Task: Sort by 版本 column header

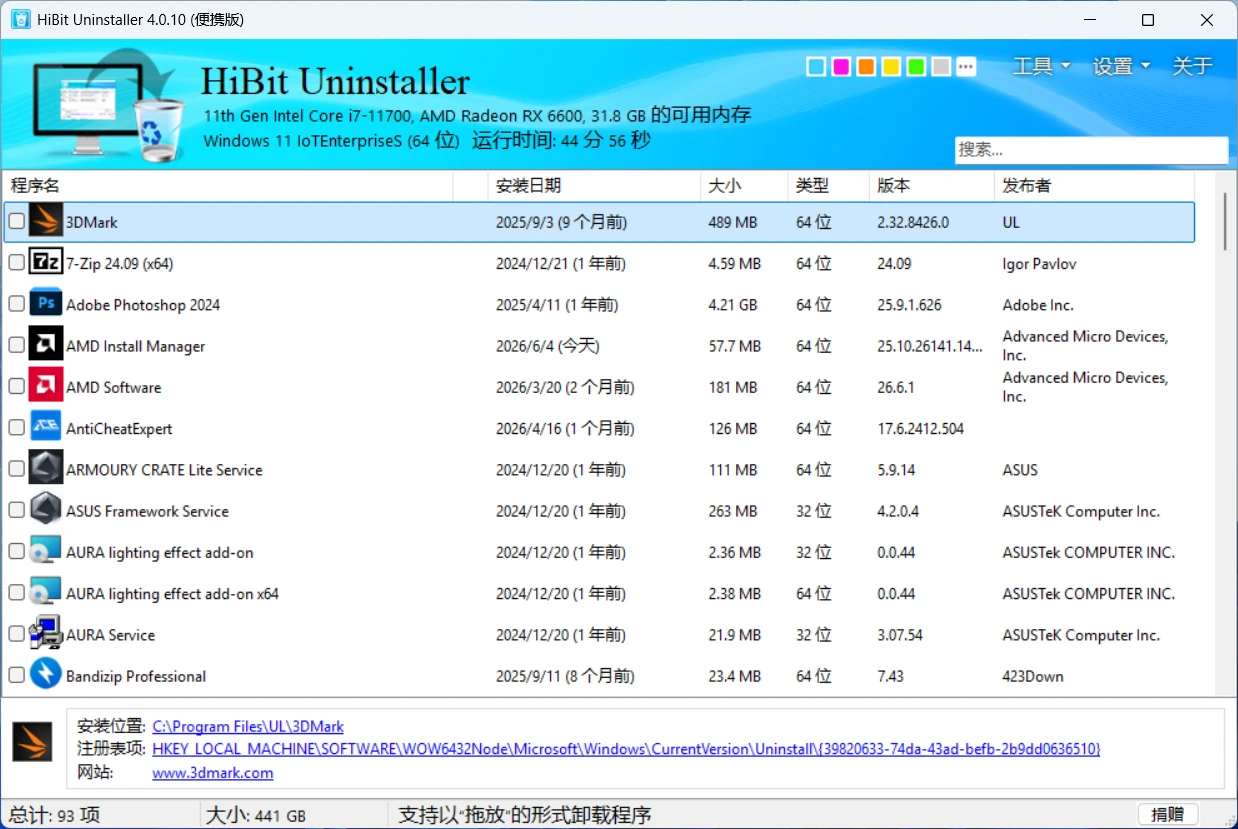Action: pos(932,185)
